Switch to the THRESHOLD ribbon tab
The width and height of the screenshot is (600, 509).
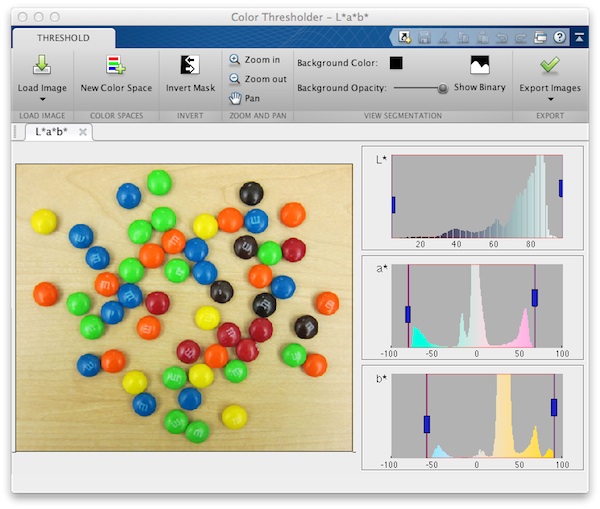62,38
